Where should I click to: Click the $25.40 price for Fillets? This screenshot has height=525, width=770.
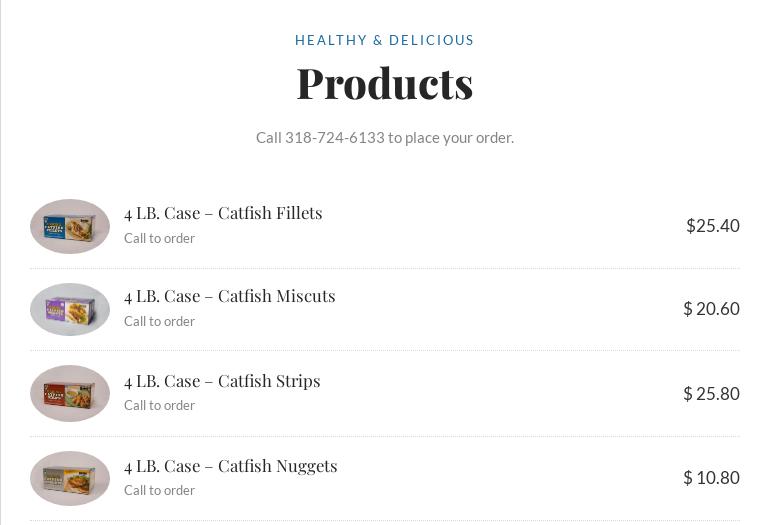coord(712,226)
